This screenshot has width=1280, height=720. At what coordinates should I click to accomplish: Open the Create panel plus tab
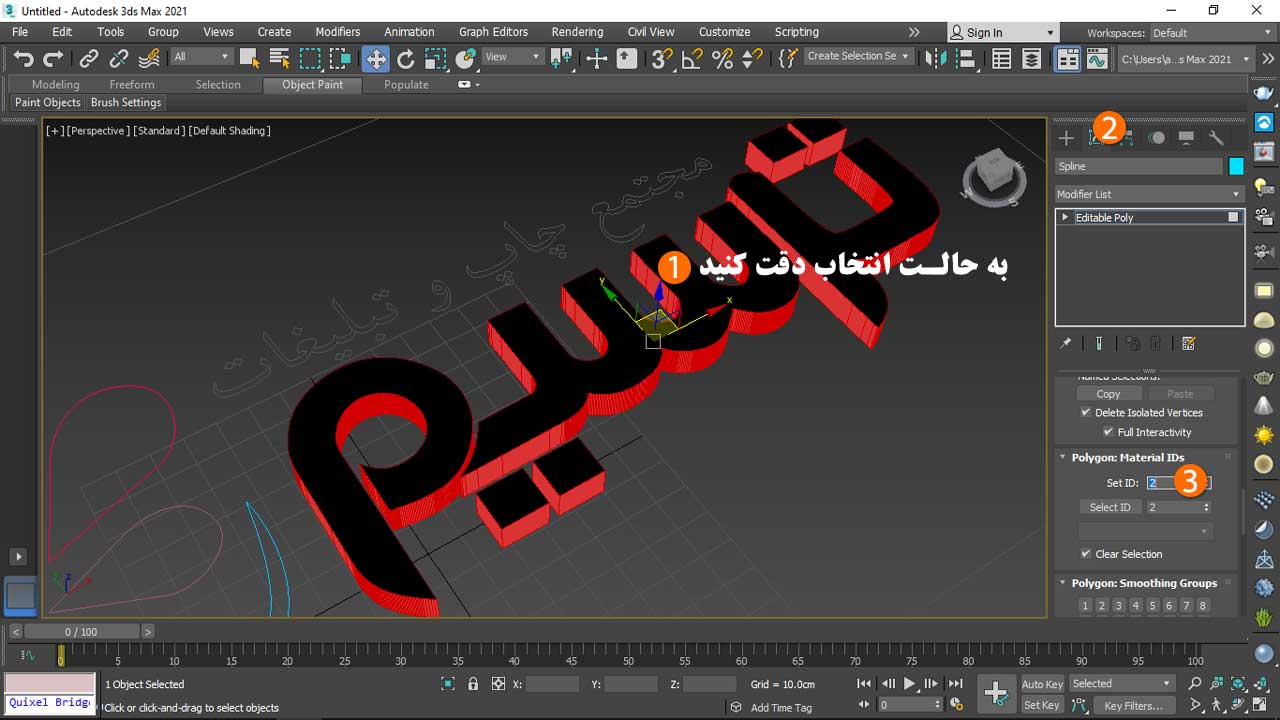click(x=1066, y=138)
